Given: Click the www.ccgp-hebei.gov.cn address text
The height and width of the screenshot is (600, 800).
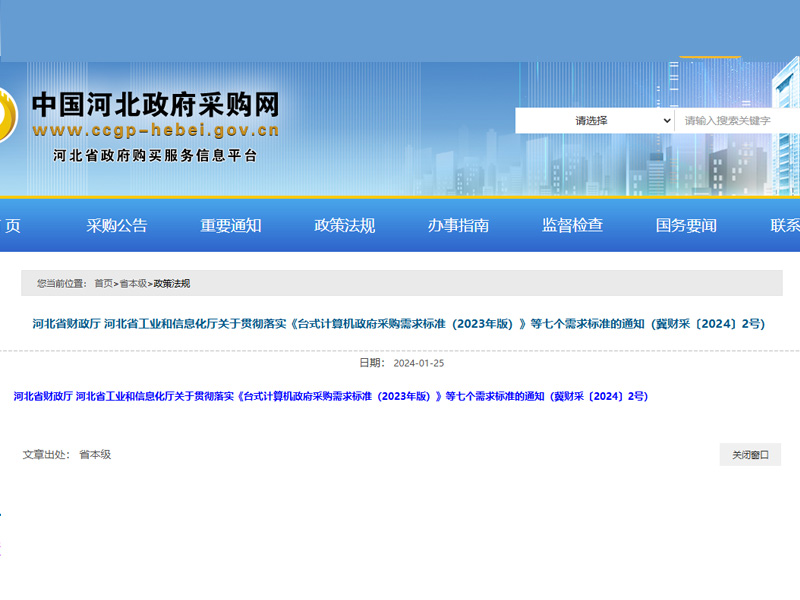Looking at the screenshot, I should 155,131.
